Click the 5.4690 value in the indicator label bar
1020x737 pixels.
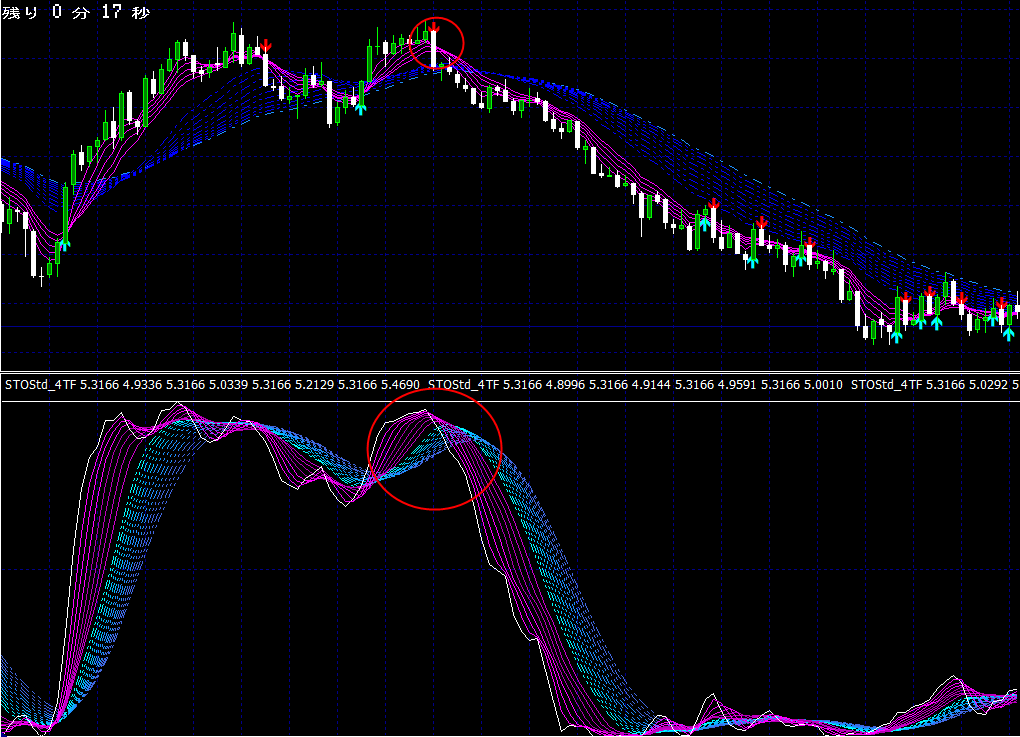coord(400,384)
